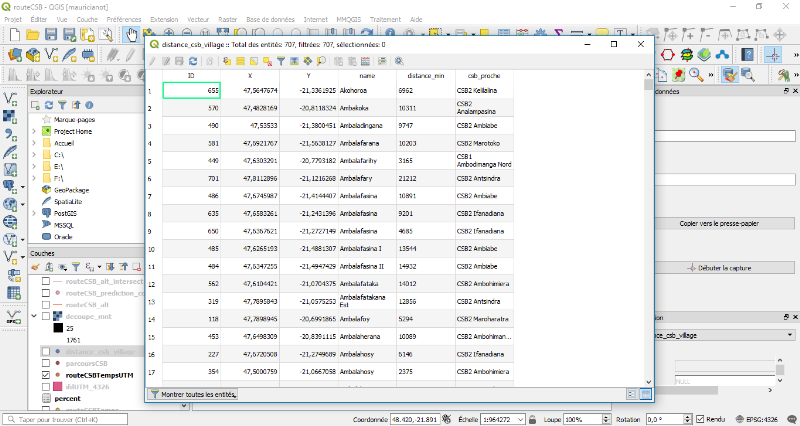Open the Vecteur menu
Viewport: 800px width, 426px height.
click(x=198, y=19)
